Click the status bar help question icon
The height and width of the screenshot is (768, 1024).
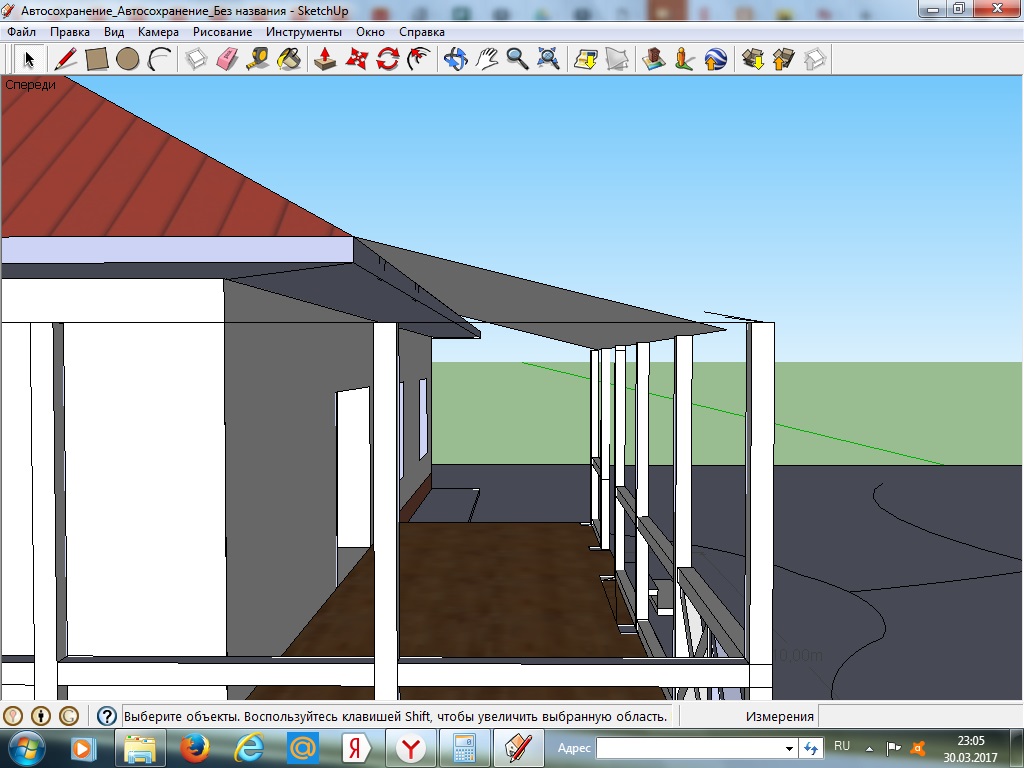[107, 716]
